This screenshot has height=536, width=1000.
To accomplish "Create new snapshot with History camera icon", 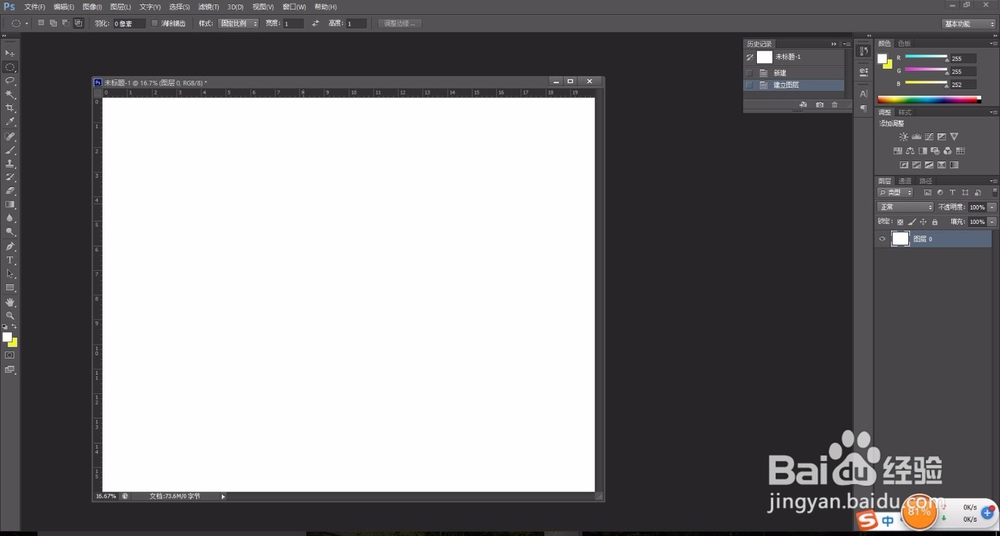I will (x=820, y=105).
